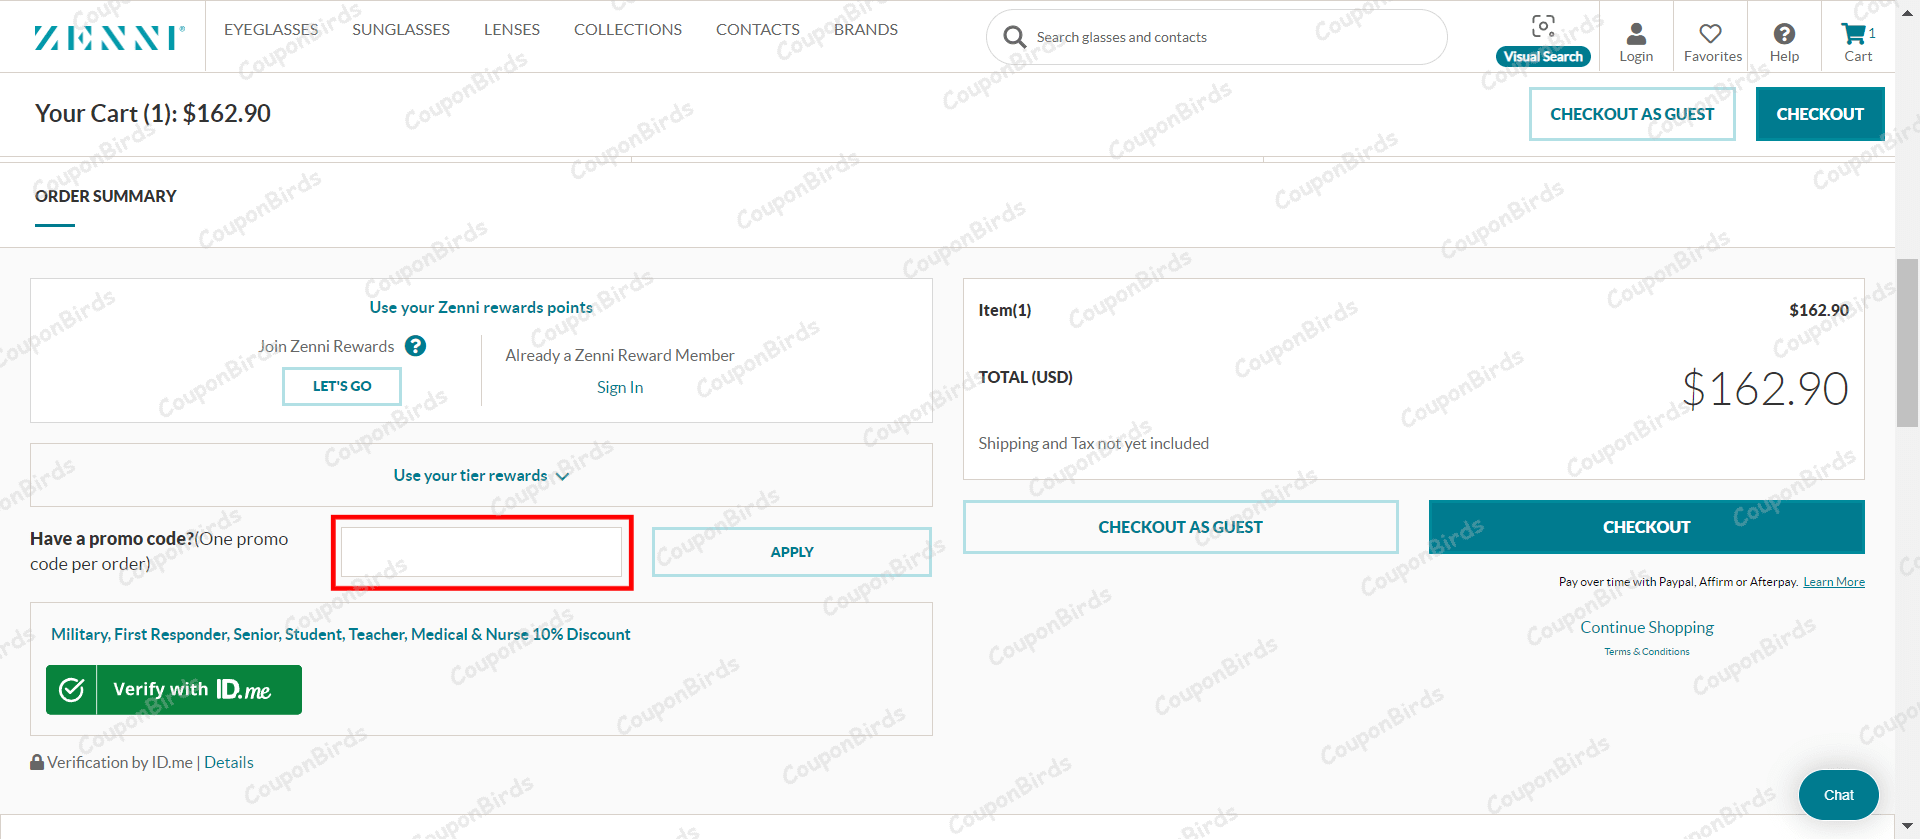Open the Chat bubble
This screenshot has width=1920, height=839.
(x=1838, y=795)
